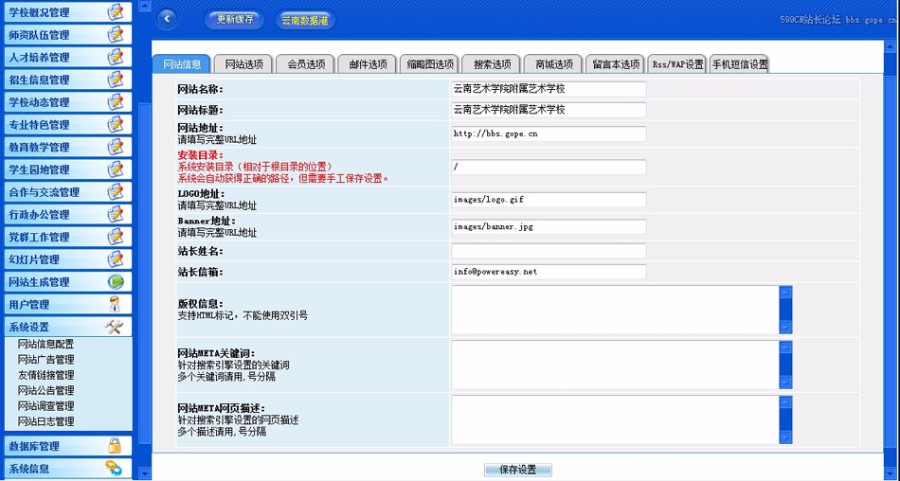Switch to the 网站选项 tab
The height and width of the screenshot is (481, 900).
244,64
